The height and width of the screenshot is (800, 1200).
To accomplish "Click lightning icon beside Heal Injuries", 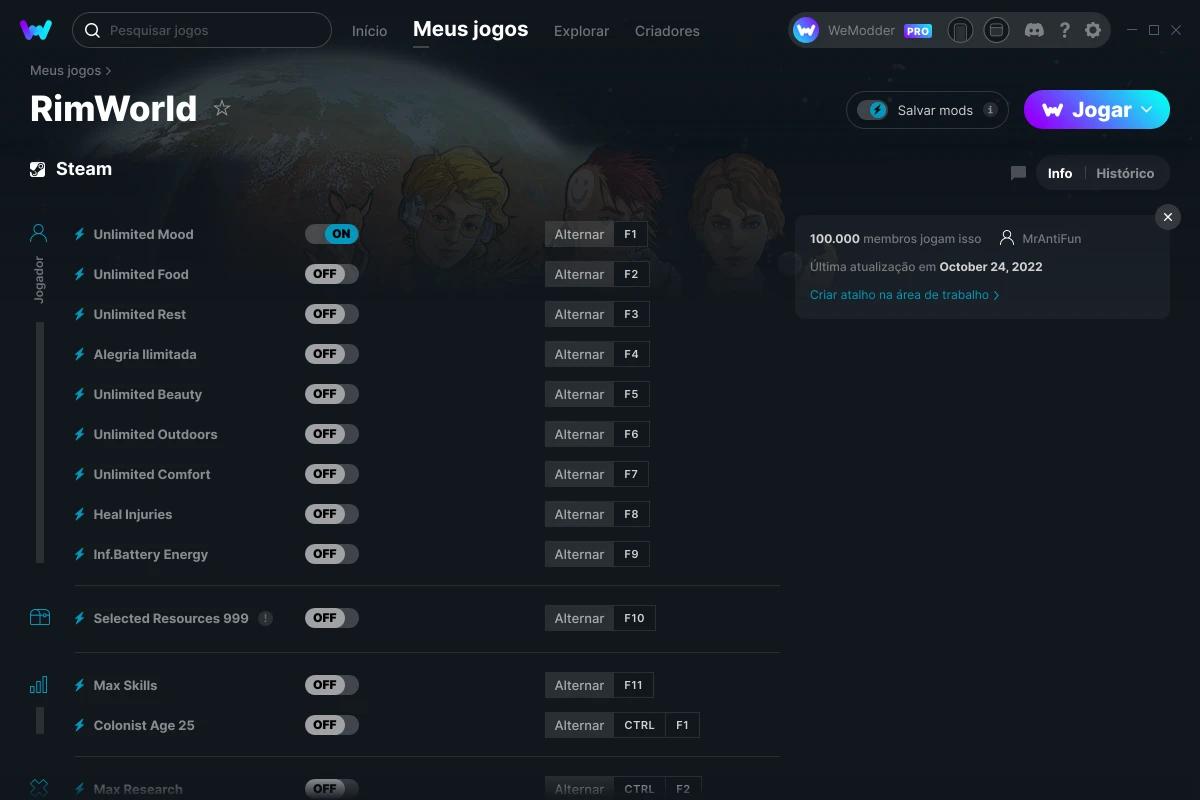I will [x=80, y=514].
